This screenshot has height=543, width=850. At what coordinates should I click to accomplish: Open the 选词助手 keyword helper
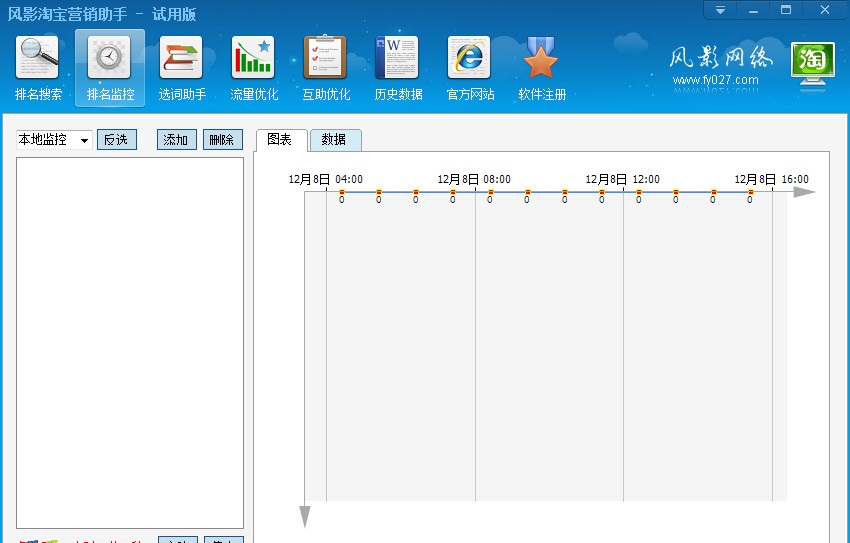click(182, 68)
